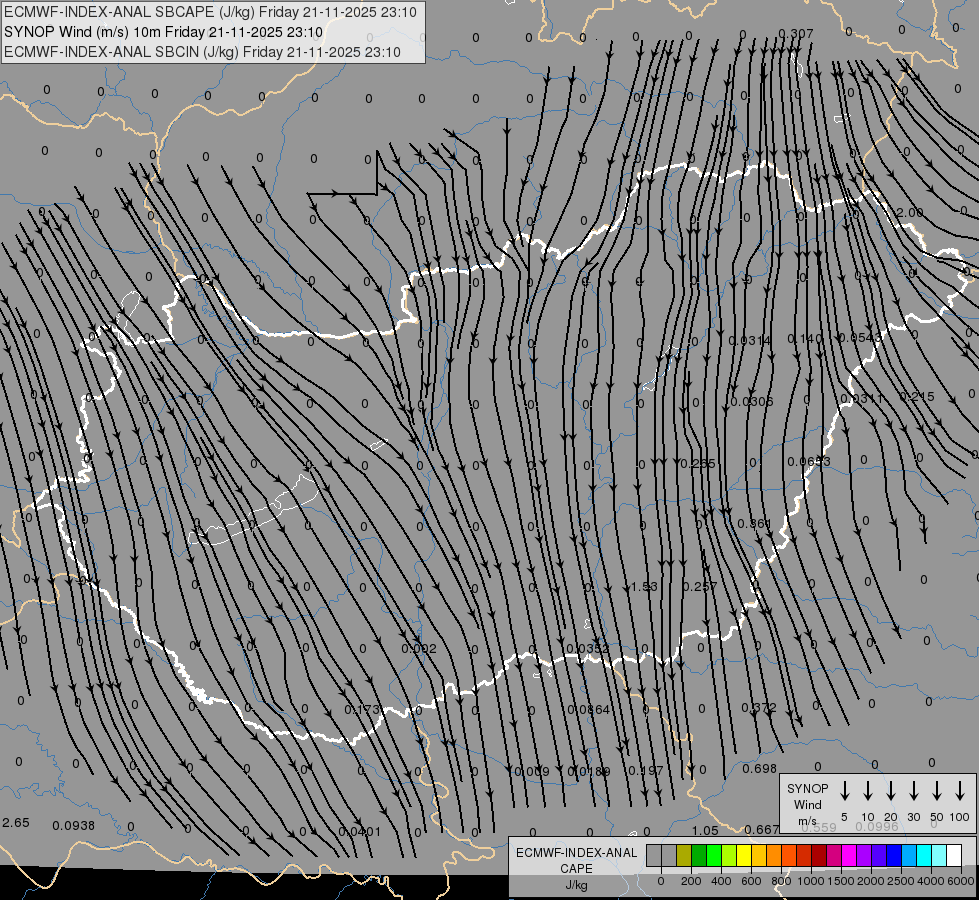Pick the bright magenta CAPE legend swatch
This screenshot has height=900, width=979.
coord(849,855)
